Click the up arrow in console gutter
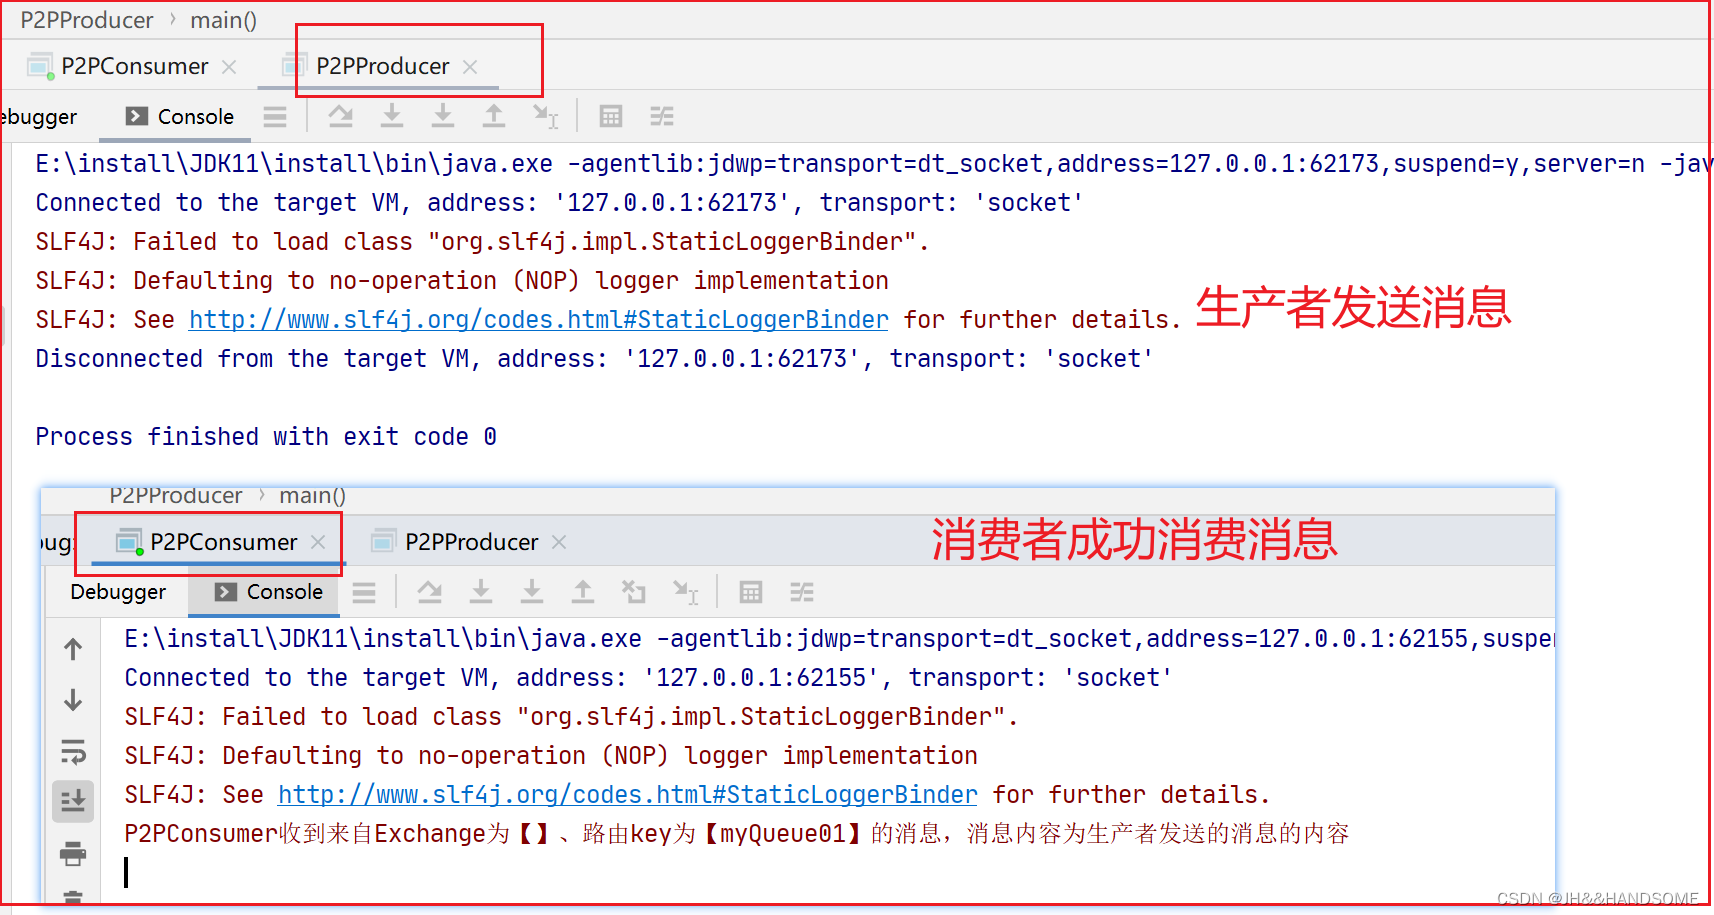 click(73, 649)
